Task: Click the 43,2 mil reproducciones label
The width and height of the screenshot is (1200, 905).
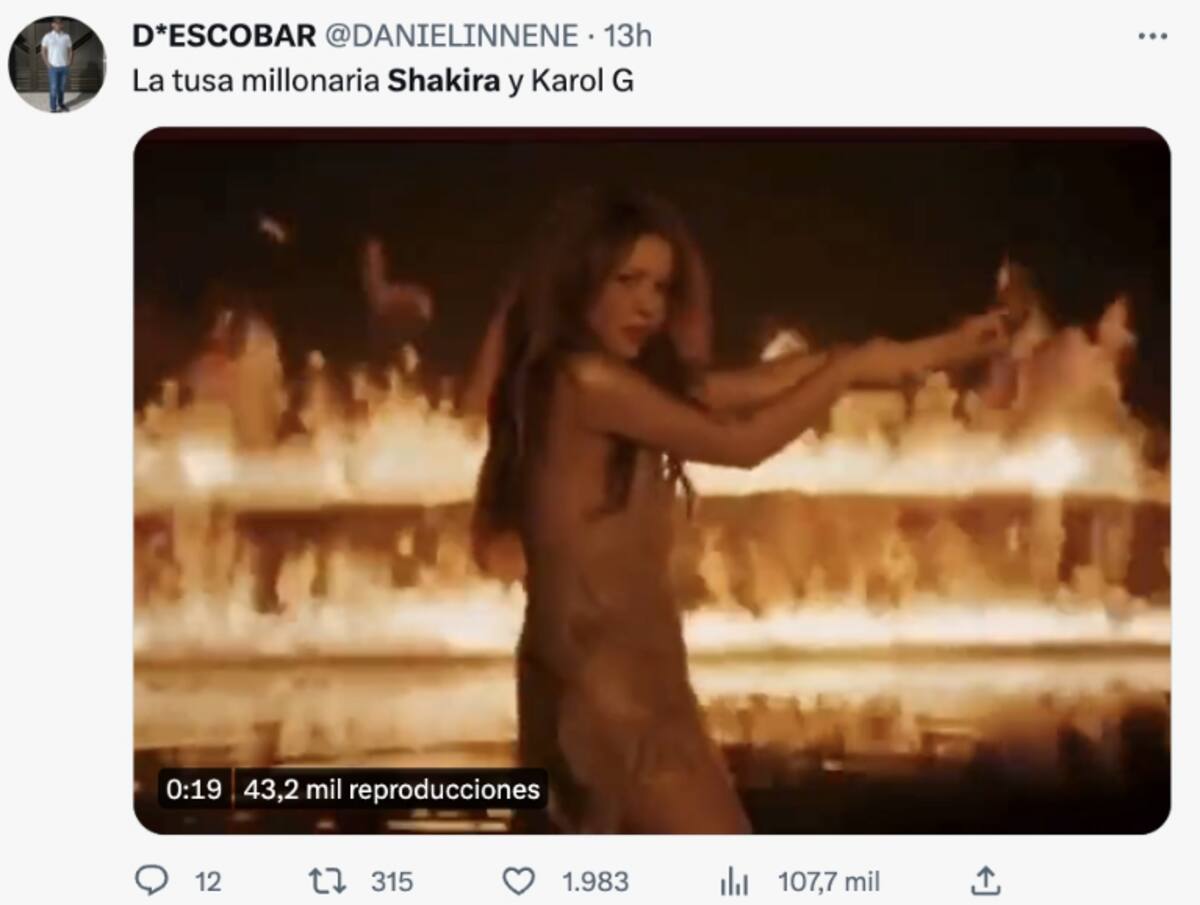Action: click(x=391, y=789)
